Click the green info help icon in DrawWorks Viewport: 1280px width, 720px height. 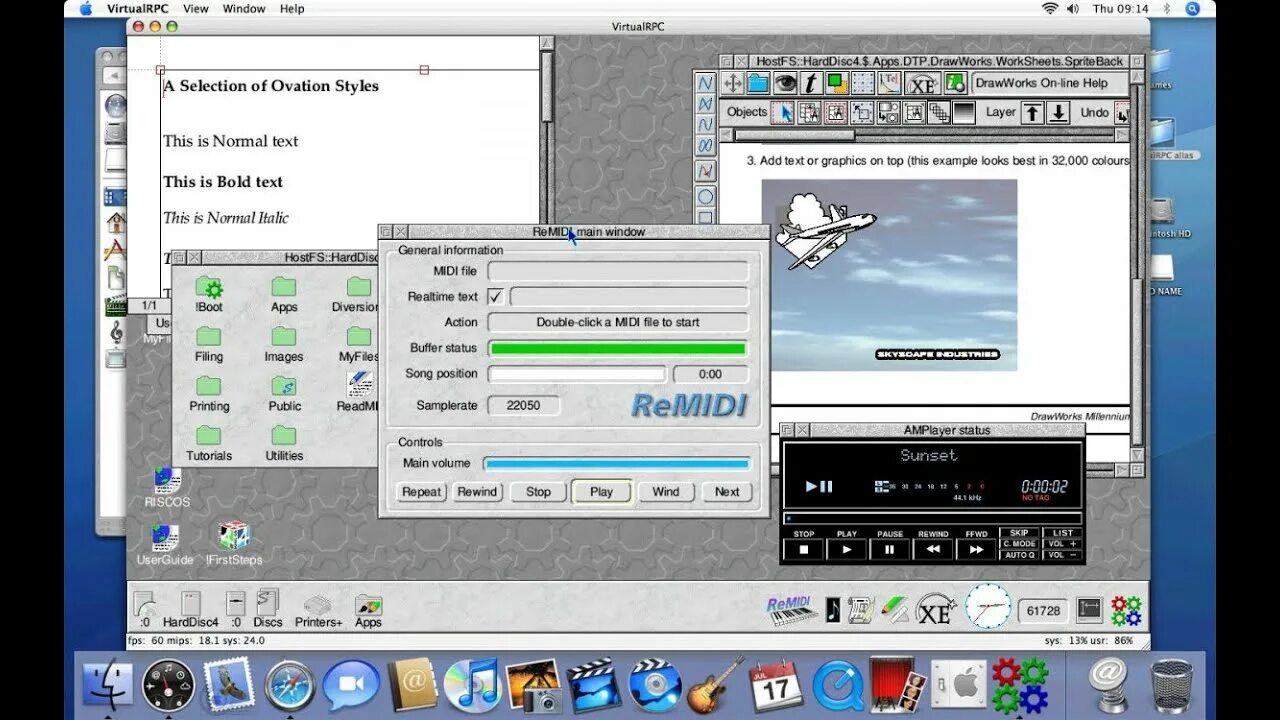[x=955, y=84]
